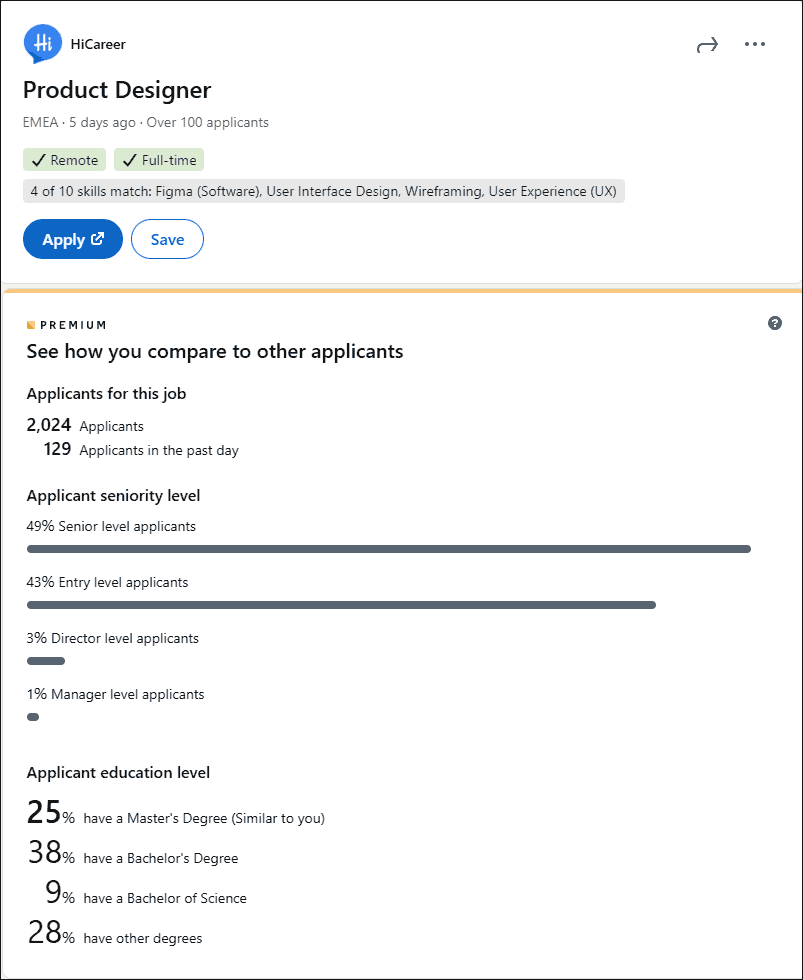Save this job posting
Image resolution: width=803 pixels, height=980 pixels.
pos(167,239)
